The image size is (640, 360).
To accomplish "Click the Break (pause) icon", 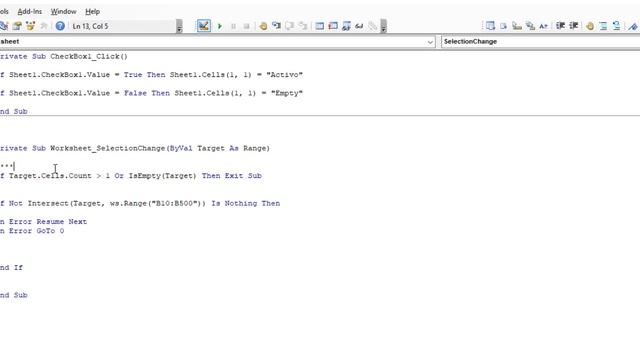I will [x=233, y=26].
